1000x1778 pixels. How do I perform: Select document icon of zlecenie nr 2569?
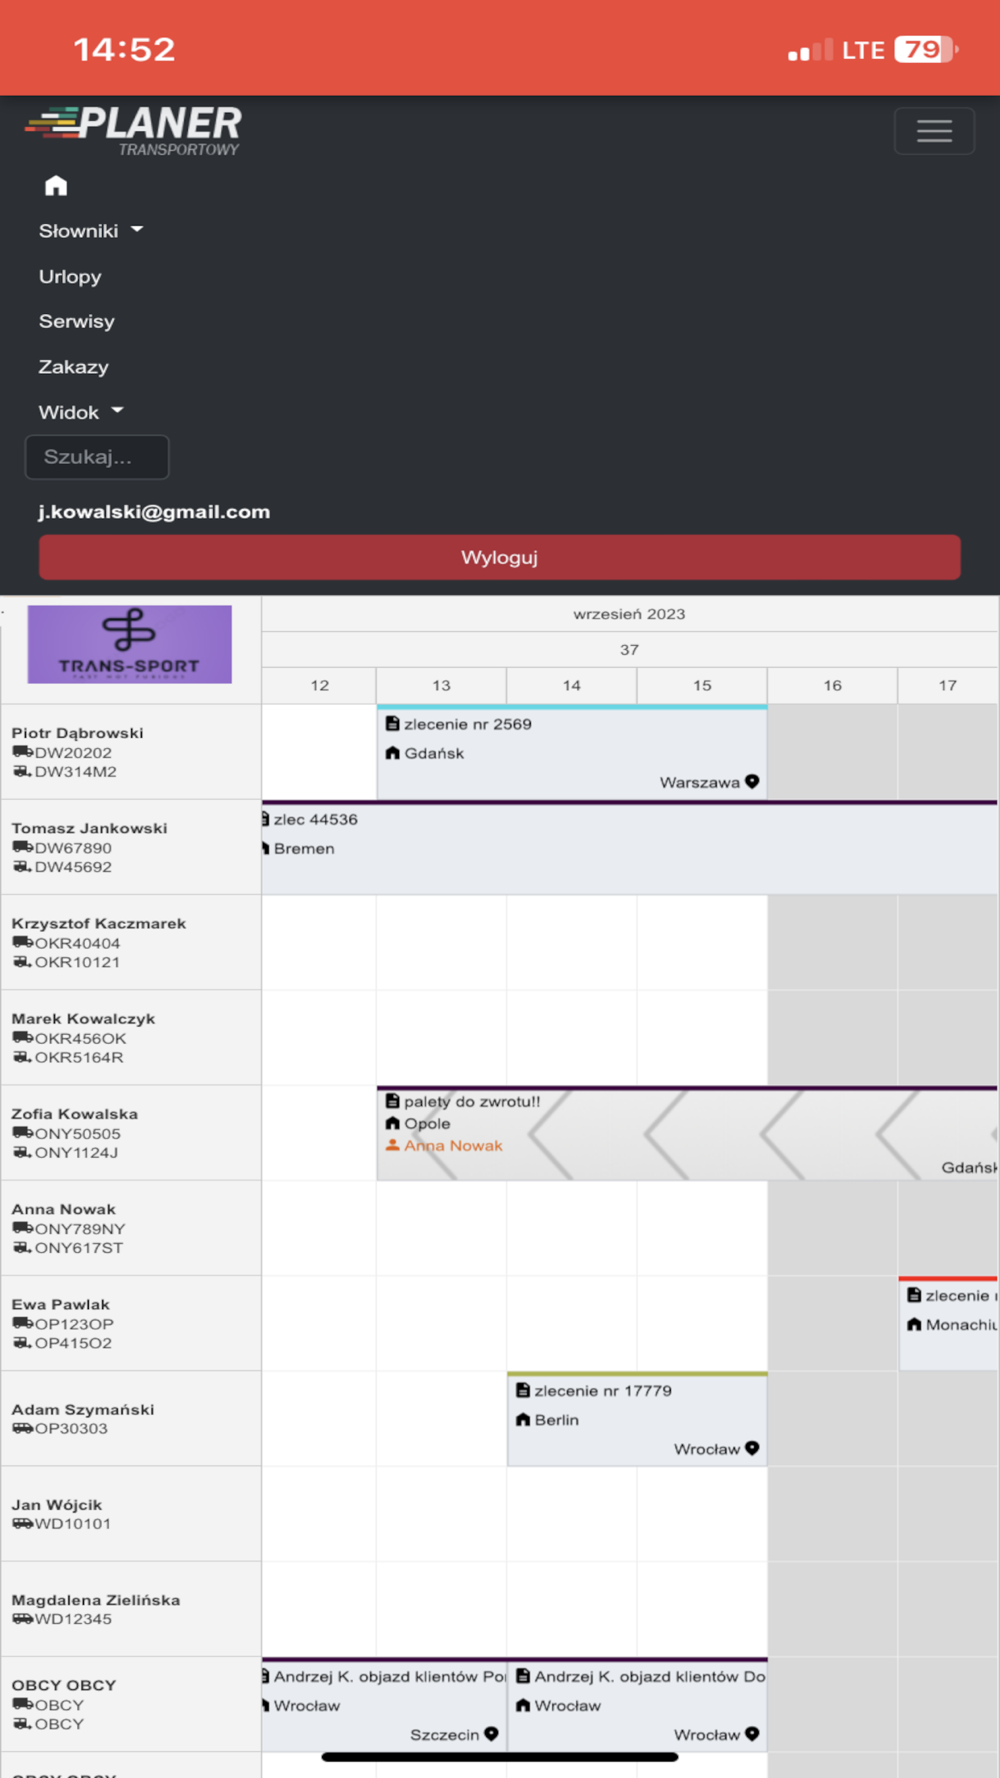click(x=392, y=723)
